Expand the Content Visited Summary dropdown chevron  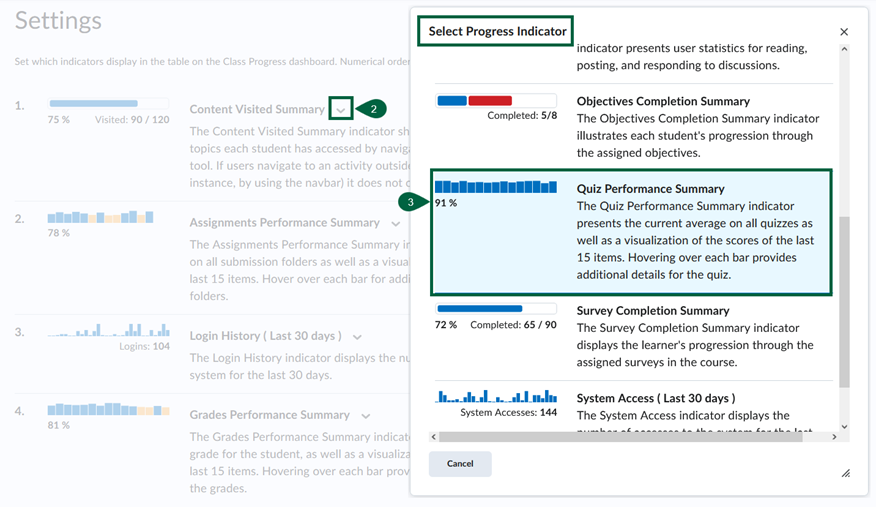pos(341,109)
